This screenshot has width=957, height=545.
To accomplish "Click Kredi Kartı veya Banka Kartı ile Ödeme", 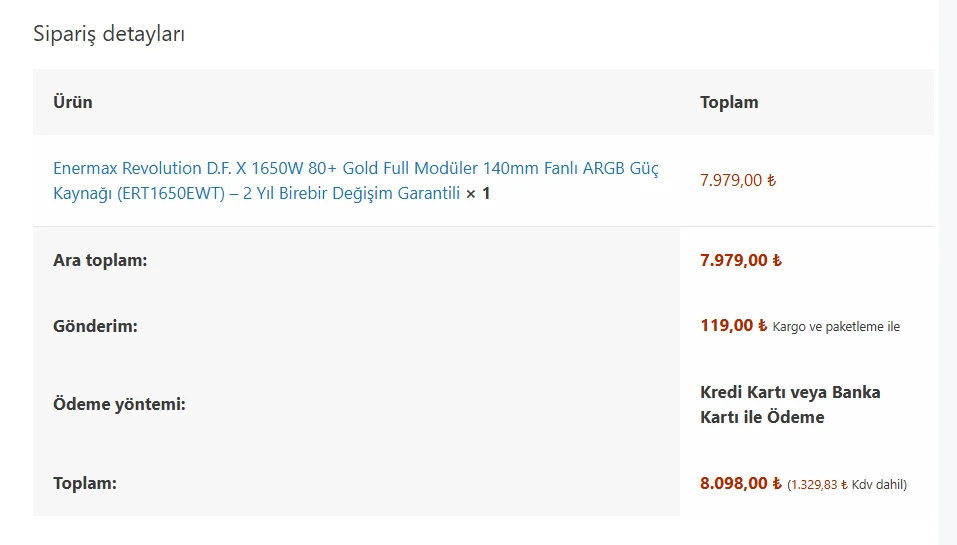I will (x=790, y=404).
